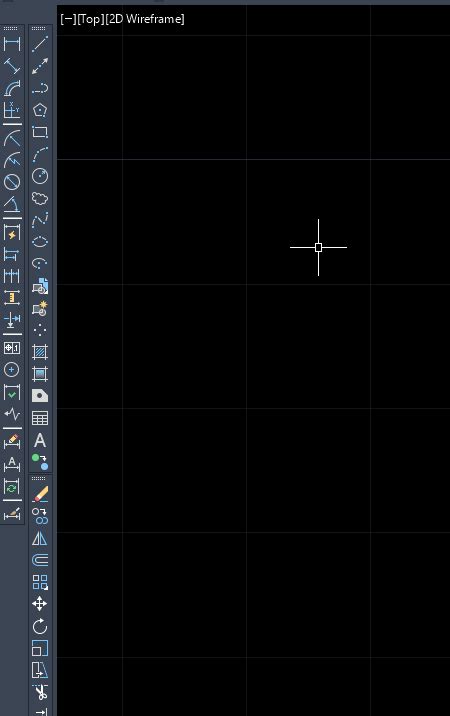
Task: Select the Polygon tool
Action: pos(40,110)
